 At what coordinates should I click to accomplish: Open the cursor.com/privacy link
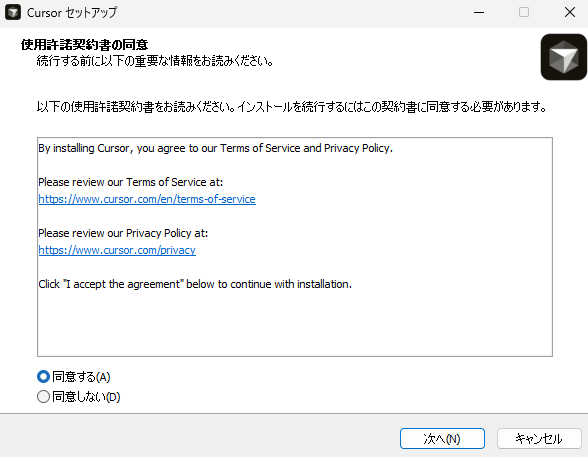tap(117, 250)
